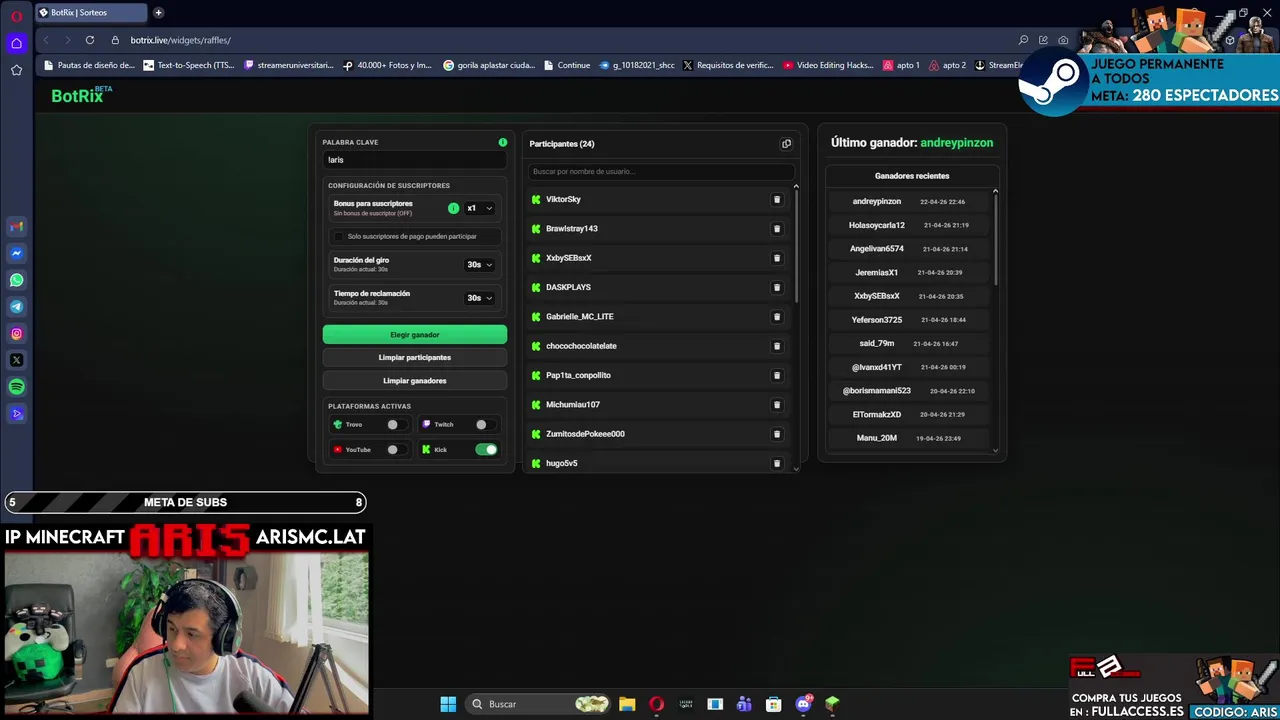Delete Gabrielle_MC_LITE entry trash icon
Viewport: 1280px width, 720px height.
coord(777,317)
